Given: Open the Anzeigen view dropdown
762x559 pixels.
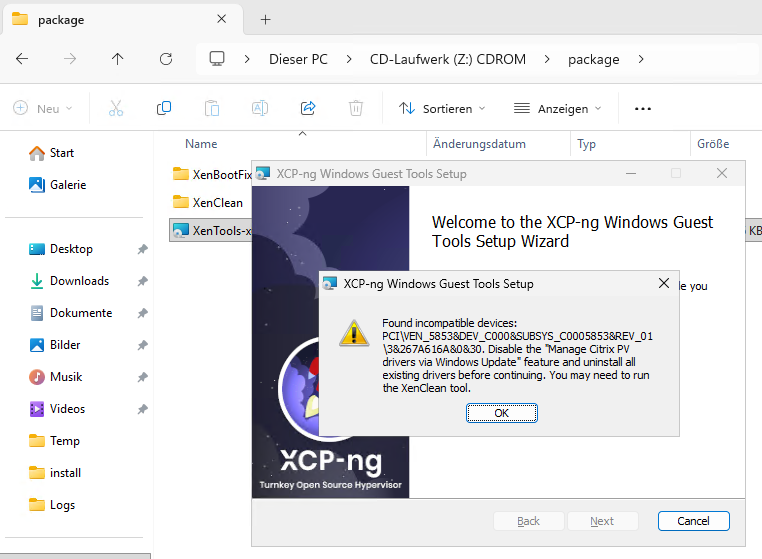Looking at the screenshot, I should tap(557, 108).
